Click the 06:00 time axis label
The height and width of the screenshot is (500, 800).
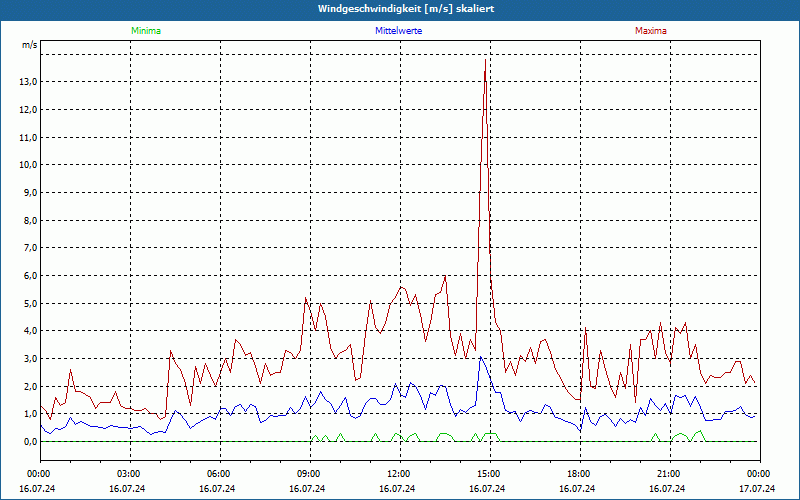220,474
